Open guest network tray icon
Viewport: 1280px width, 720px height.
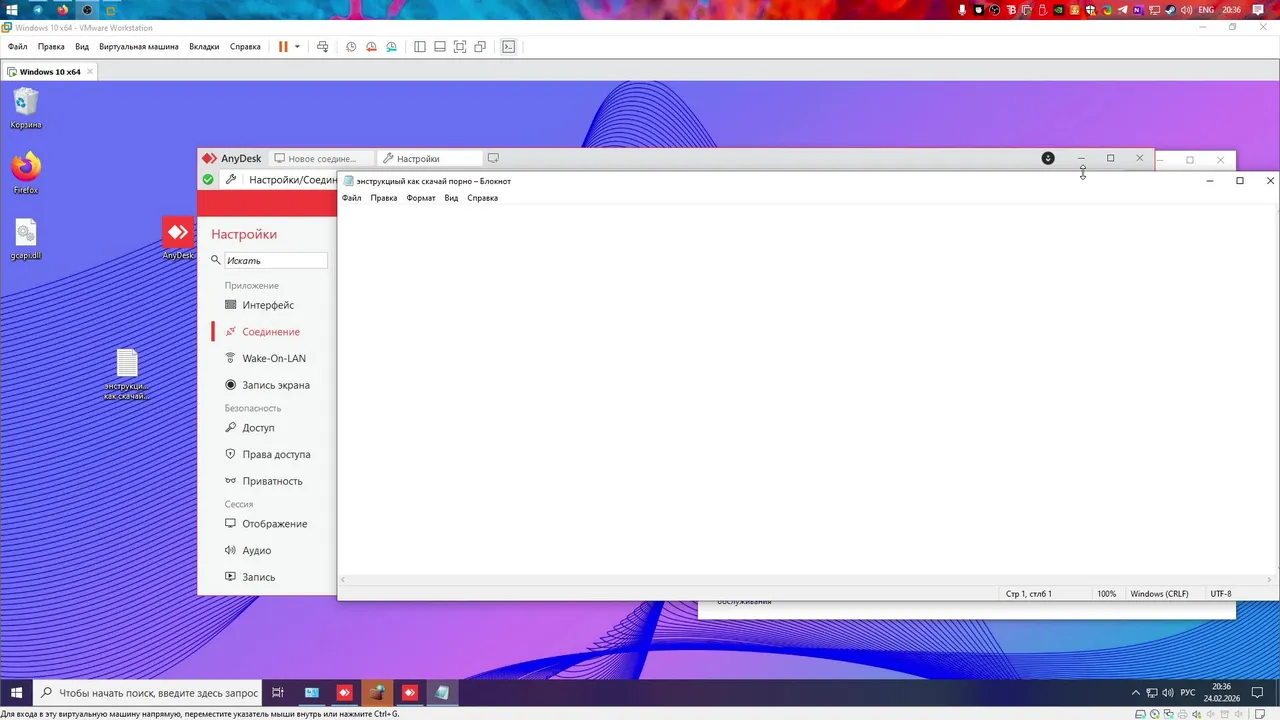tap(1152, 692)
